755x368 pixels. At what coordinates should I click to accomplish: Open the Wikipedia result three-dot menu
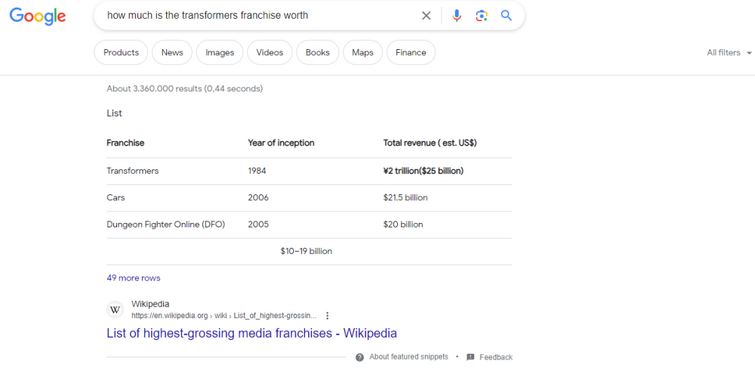pyautogui.click(x=327, y=316)
